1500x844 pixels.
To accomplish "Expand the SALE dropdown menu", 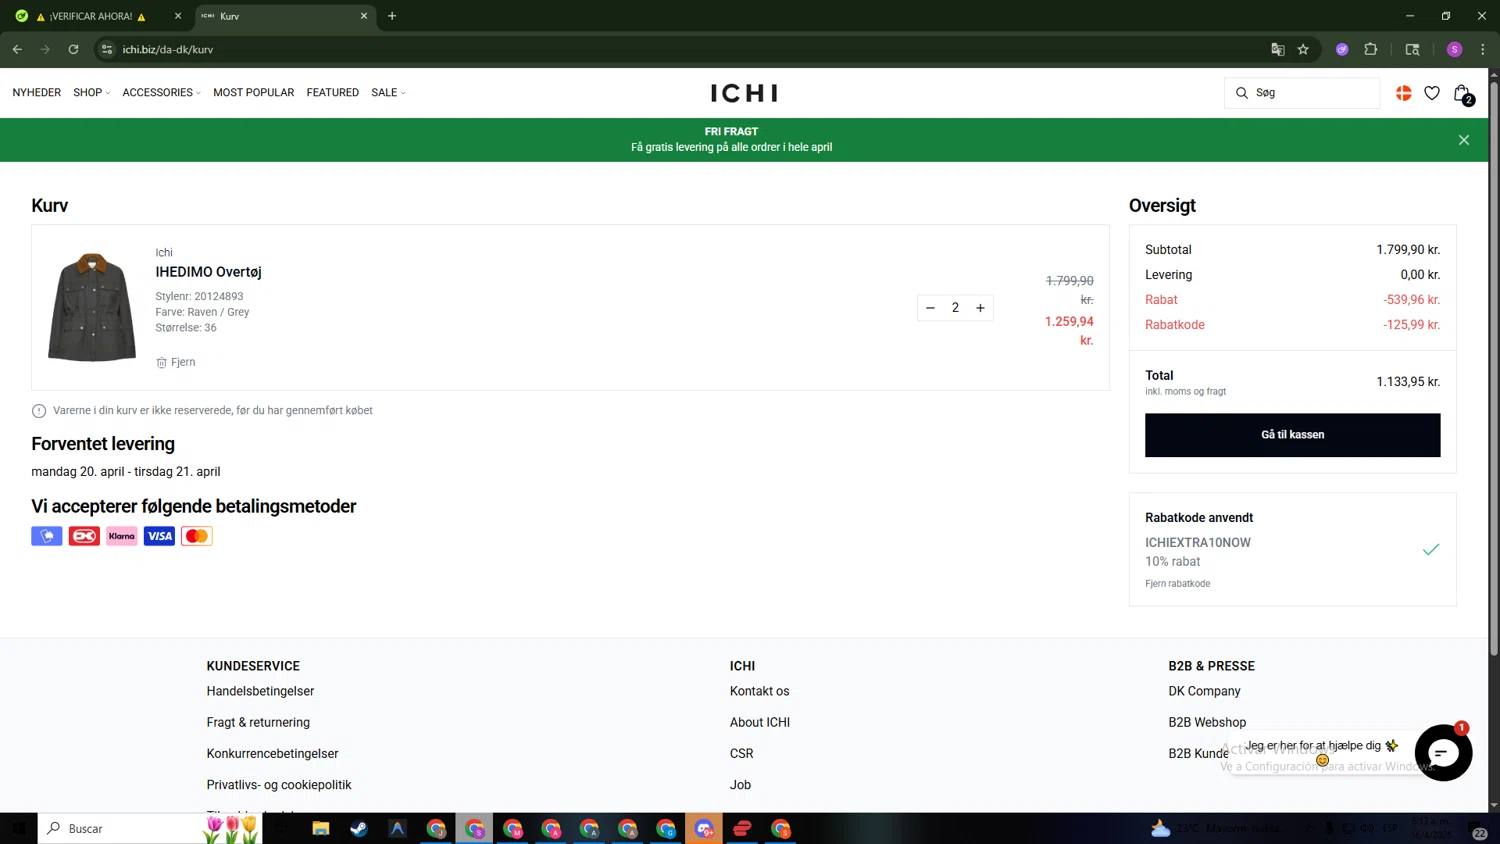I will point(388,93).
